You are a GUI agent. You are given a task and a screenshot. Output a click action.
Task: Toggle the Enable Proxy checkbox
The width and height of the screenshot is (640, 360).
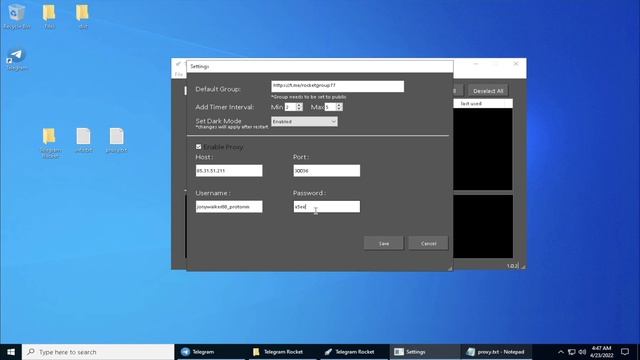coord(198,147)
